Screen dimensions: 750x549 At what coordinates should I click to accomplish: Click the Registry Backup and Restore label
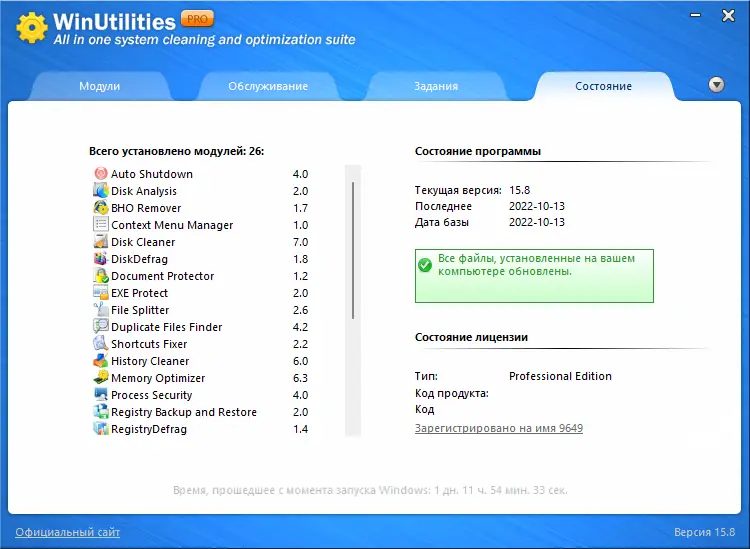184,412
